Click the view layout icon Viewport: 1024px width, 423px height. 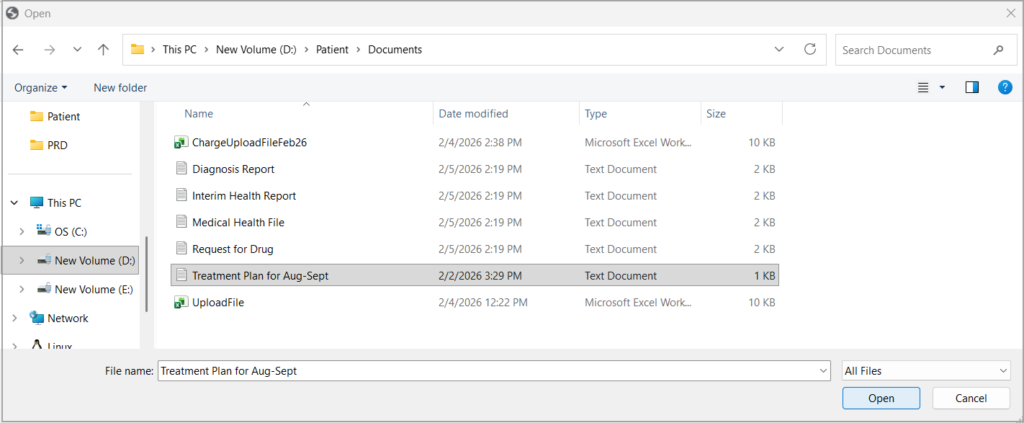[x=924, y=88]
